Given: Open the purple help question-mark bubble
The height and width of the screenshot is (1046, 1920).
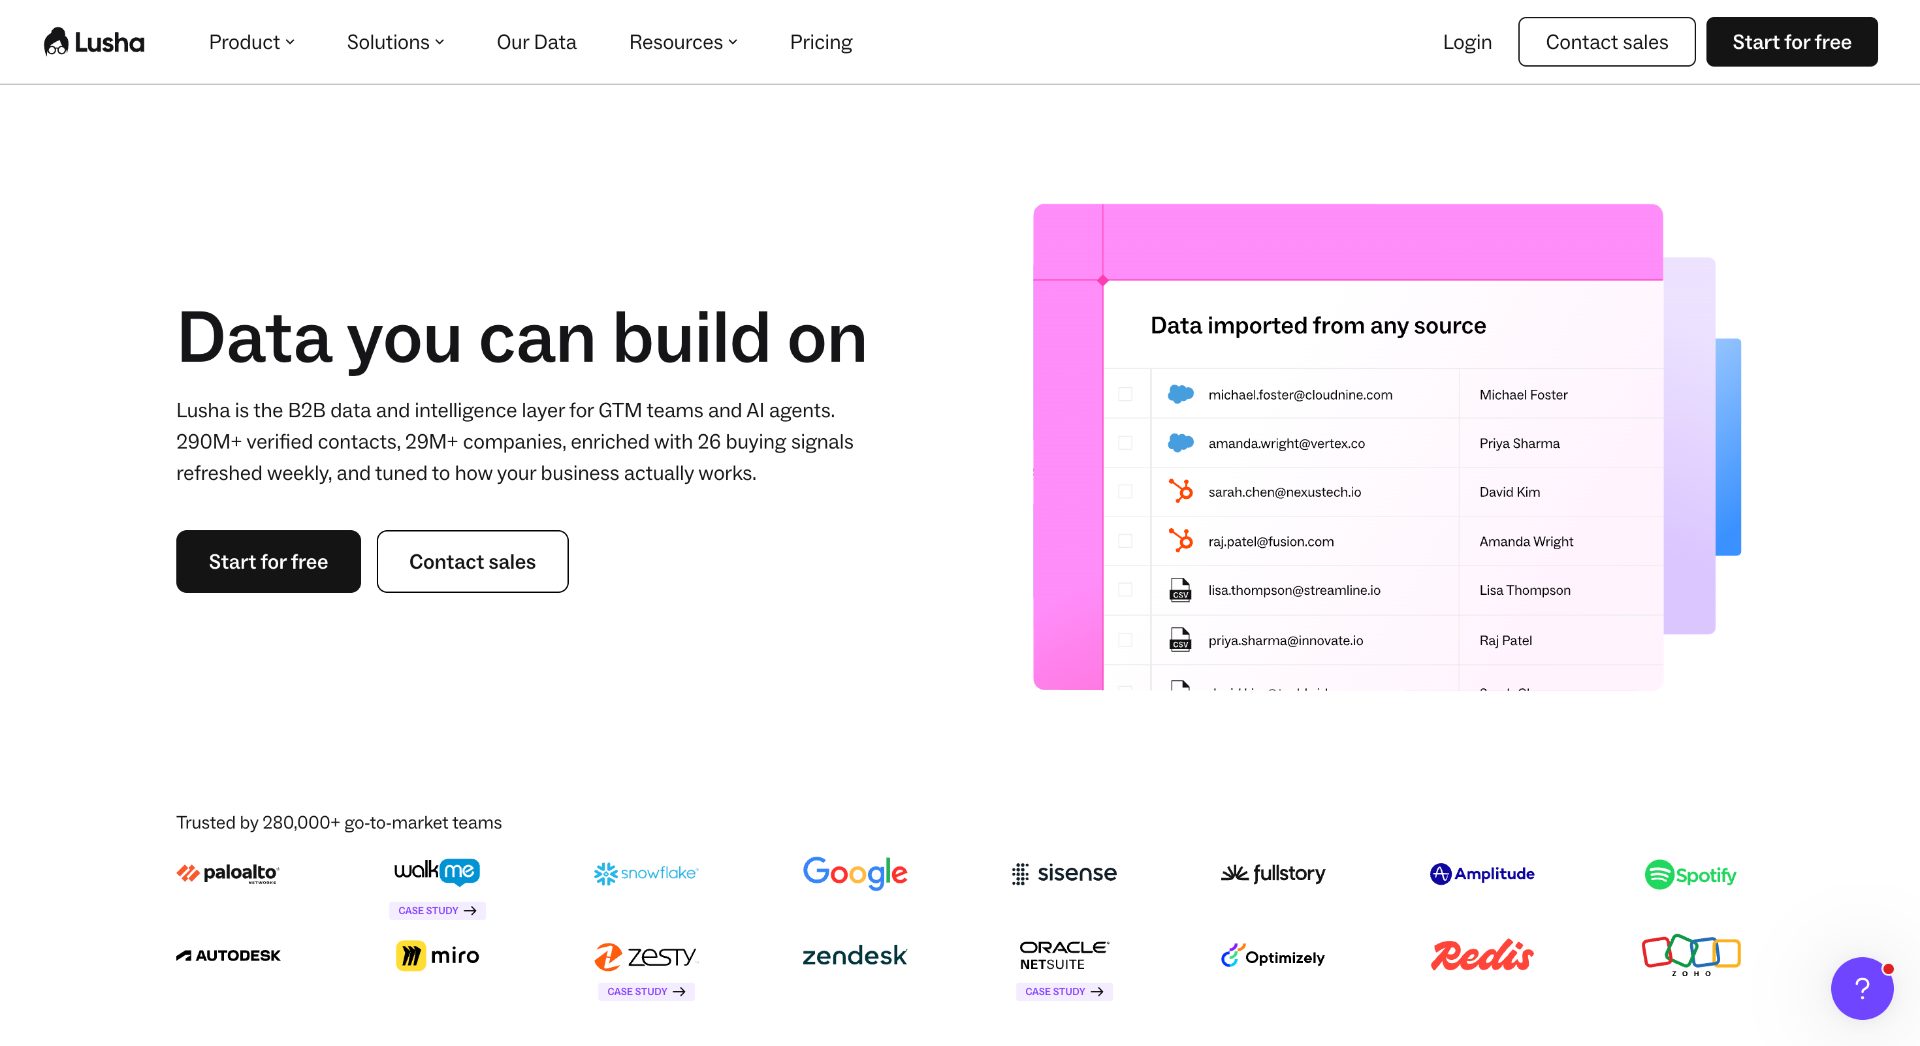Looking at the screenshot, I should [1861, 988].
